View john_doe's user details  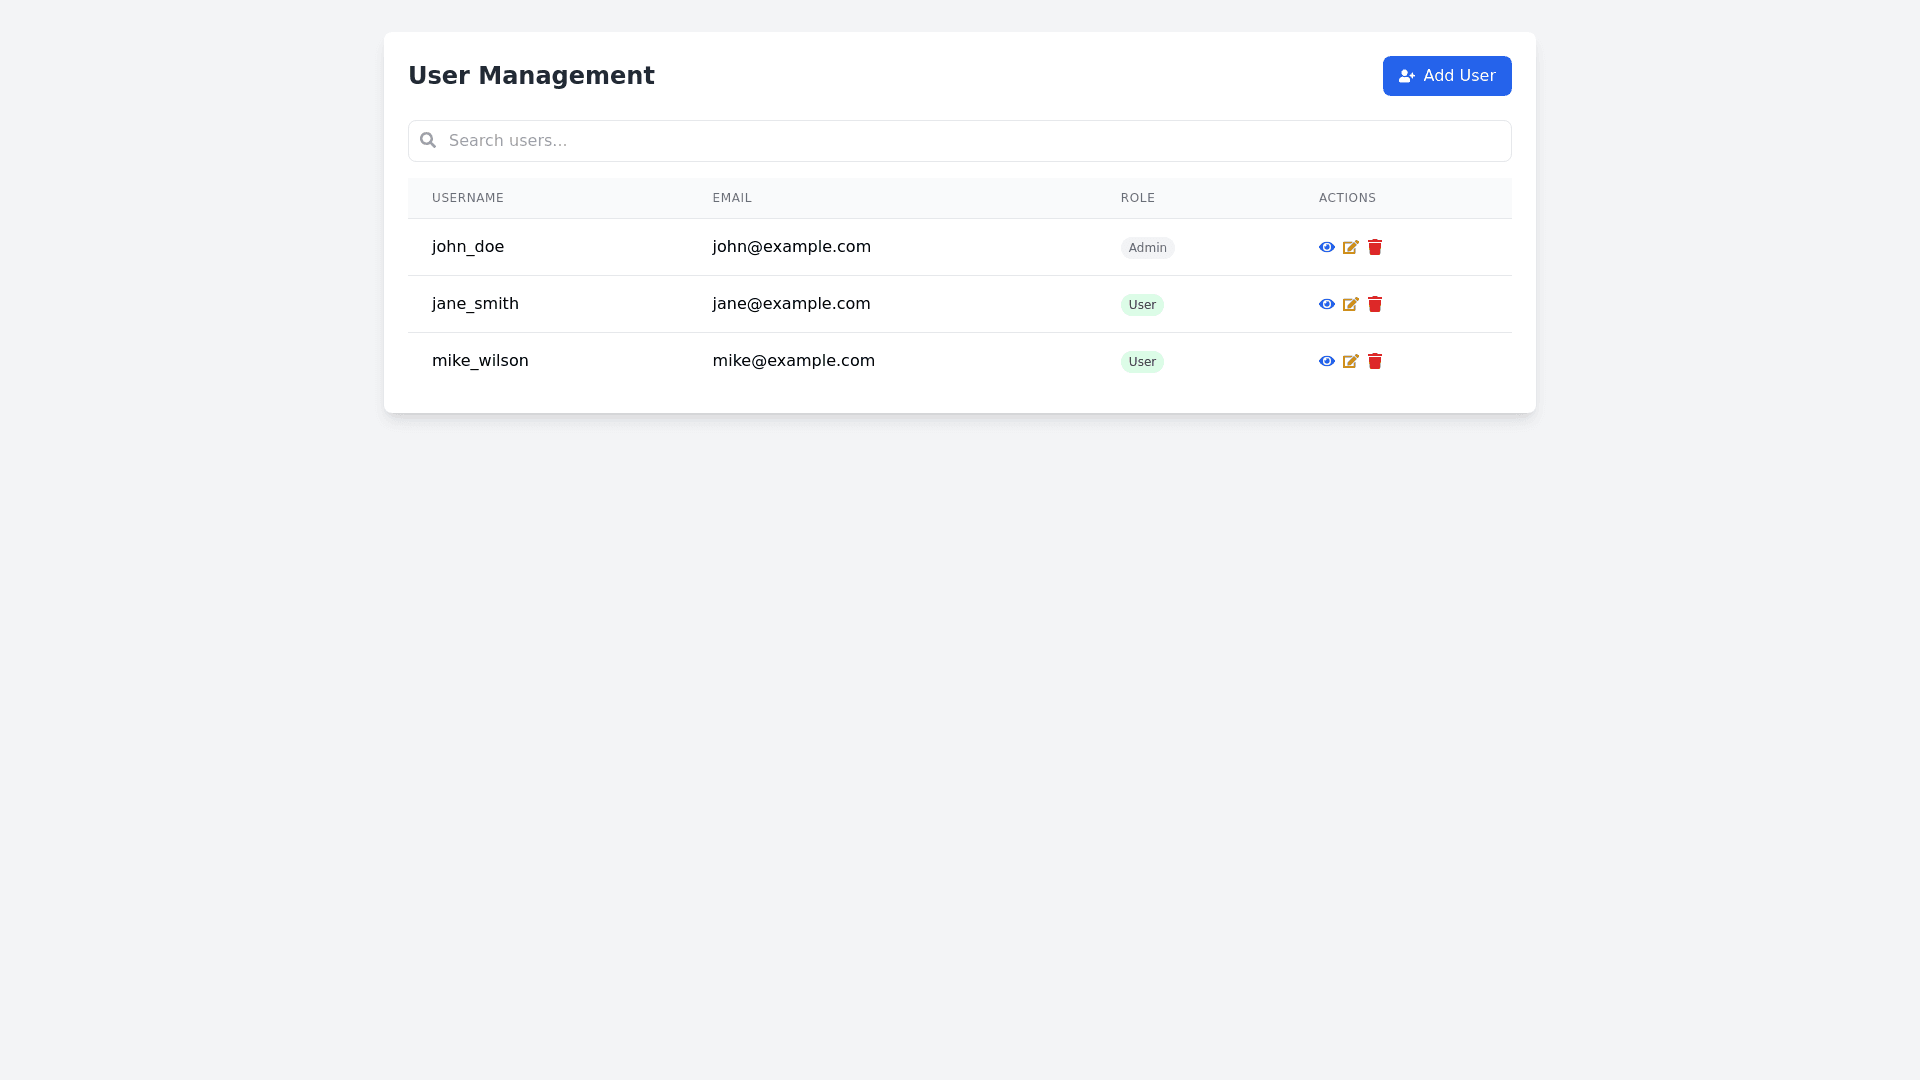pos(1326,247)
